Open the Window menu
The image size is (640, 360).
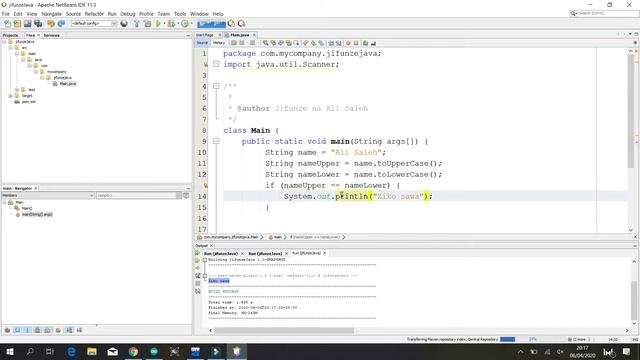click(x=199, y=14)
